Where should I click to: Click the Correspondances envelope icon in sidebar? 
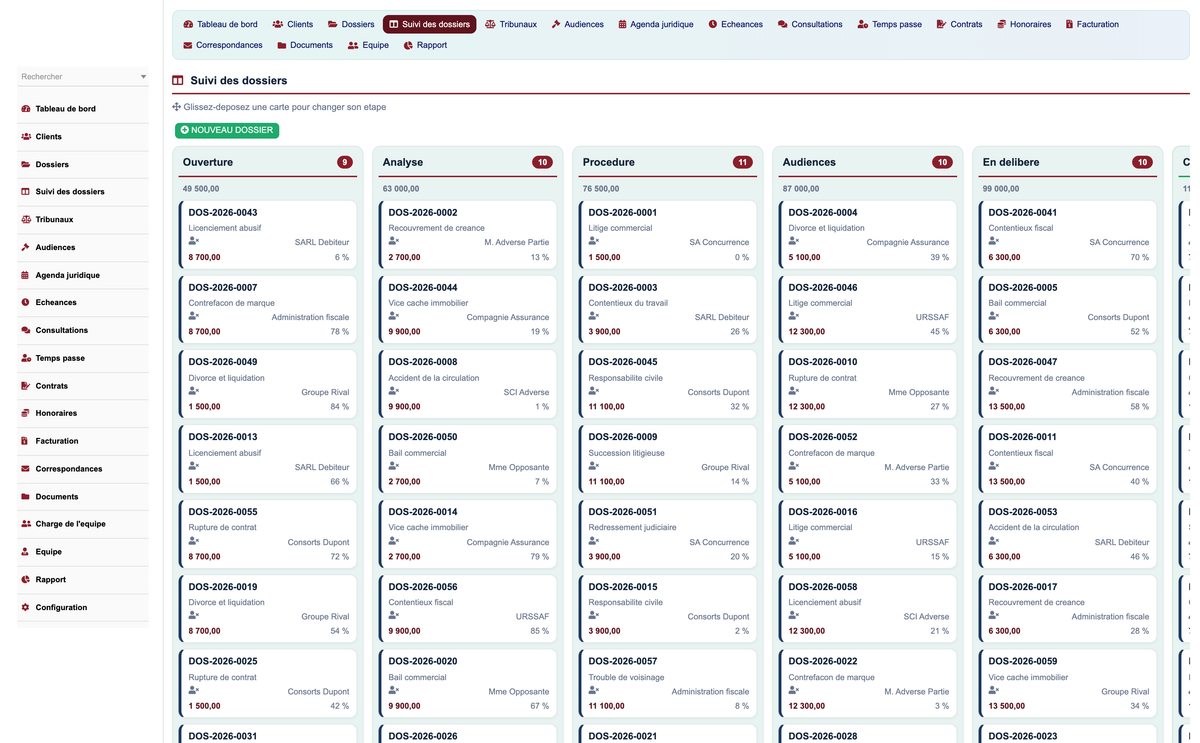click(x=26, y=468)
